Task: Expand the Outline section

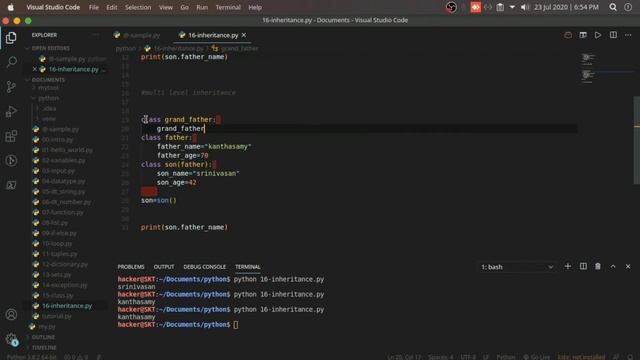Action: tap(43, 337)
